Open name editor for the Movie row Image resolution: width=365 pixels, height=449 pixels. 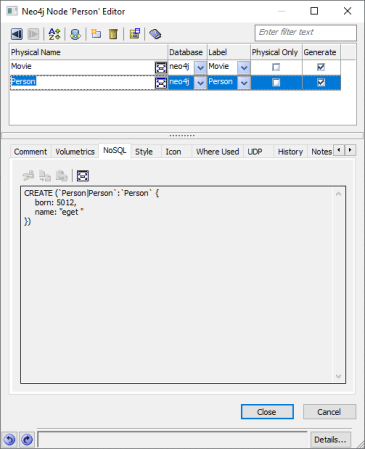[x=161, y=68]
